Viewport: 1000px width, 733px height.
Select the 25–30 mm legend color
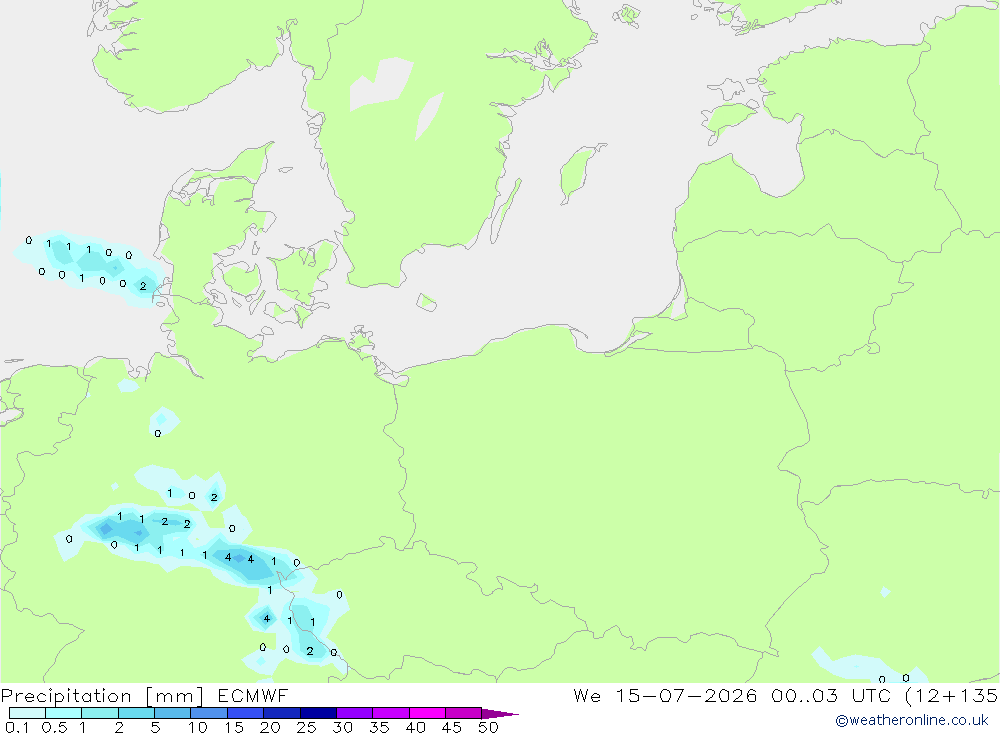tap(318, 713)
